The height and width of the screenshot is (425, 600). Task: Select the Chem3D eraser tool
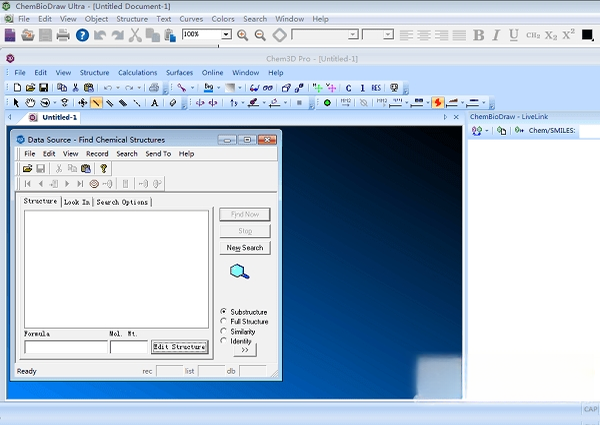(173, 103)
